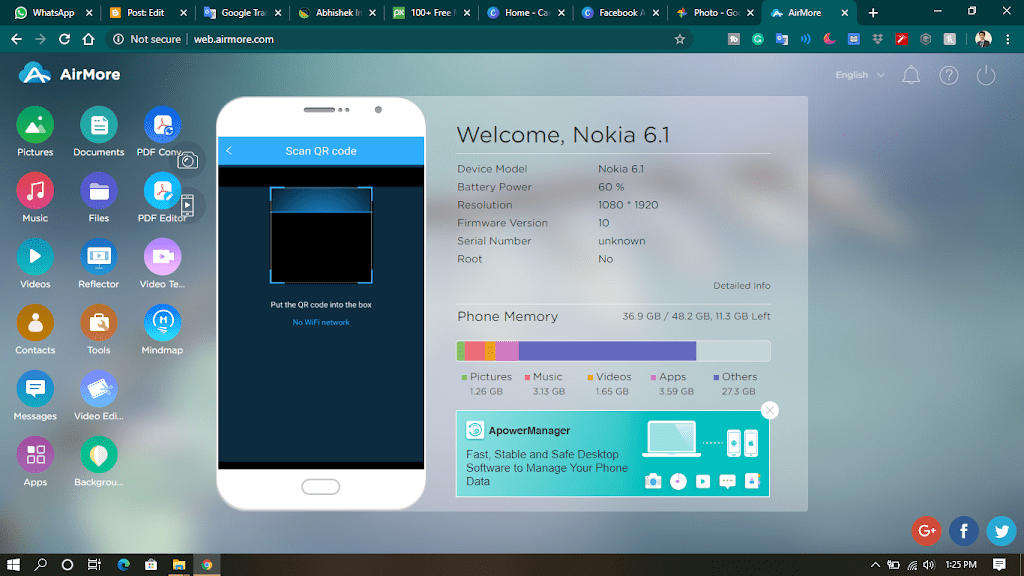Open the Documents section
The image size is (1024, 576).
(99, 125)
